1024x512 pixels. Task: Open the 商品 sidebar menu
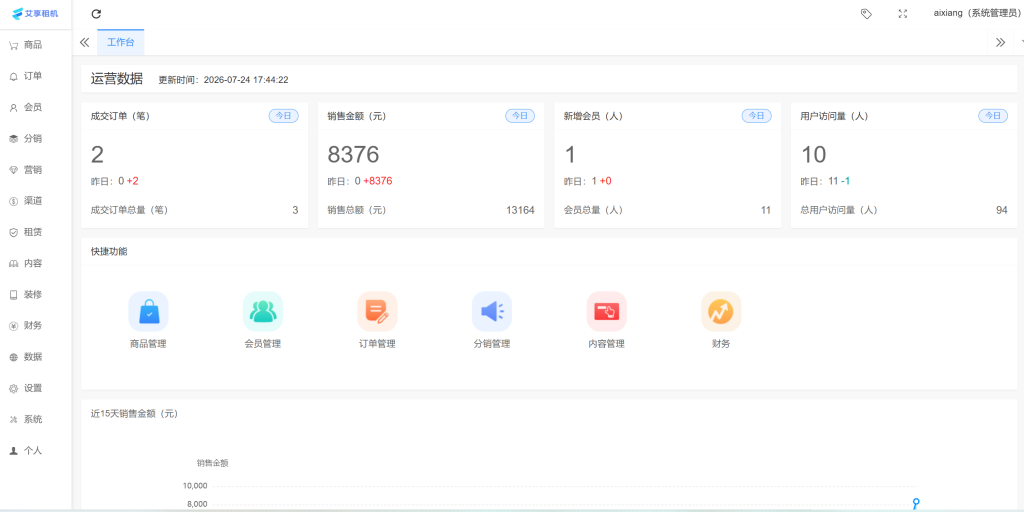tap(35, 45)
